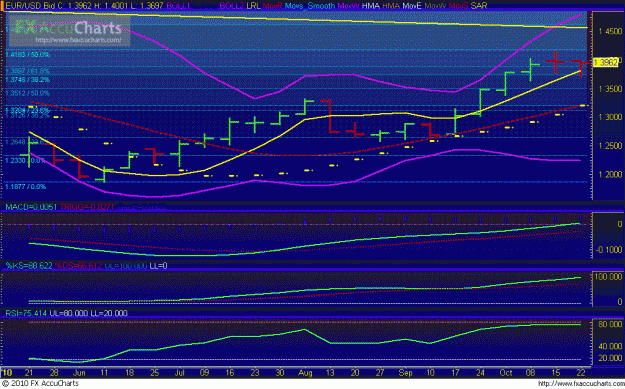Click the 24 date on time axis
The width and height of the screenshot is (625, 389).
[x=480, y=373]
